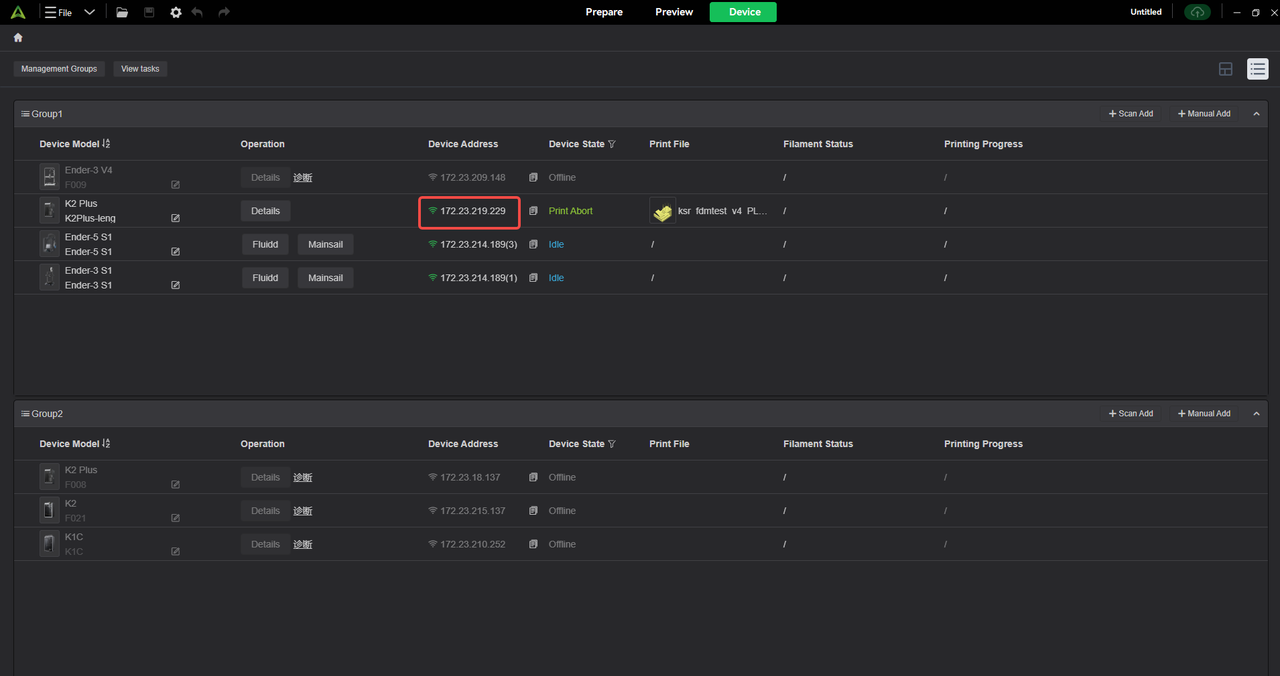This screenshot has height=676, width=1280.
Task: Open Mainsail for Ender-3 S1
Action: 326,278
